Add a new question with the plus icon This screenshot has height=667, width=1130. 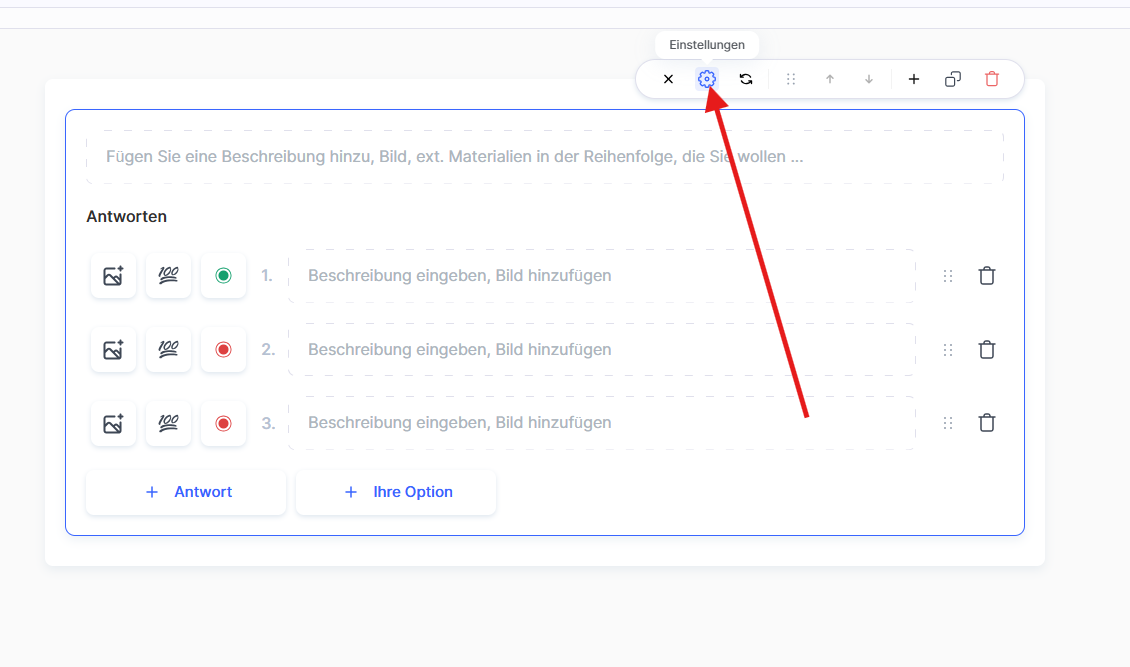click(x=913, y=79)
